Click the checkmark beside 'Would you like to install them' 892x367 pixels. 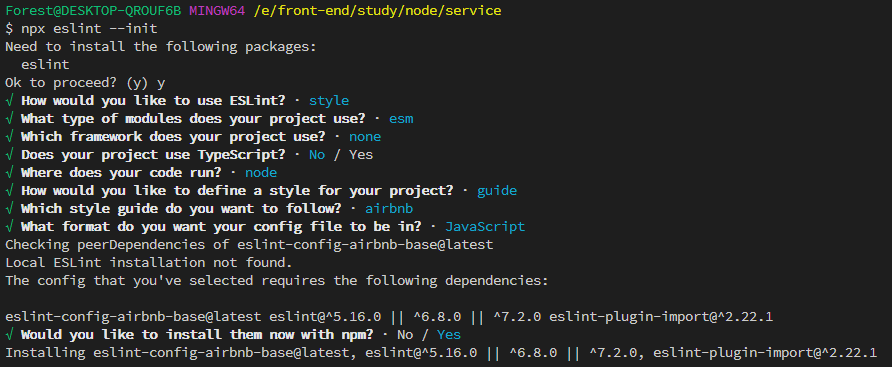click(9, 335)
